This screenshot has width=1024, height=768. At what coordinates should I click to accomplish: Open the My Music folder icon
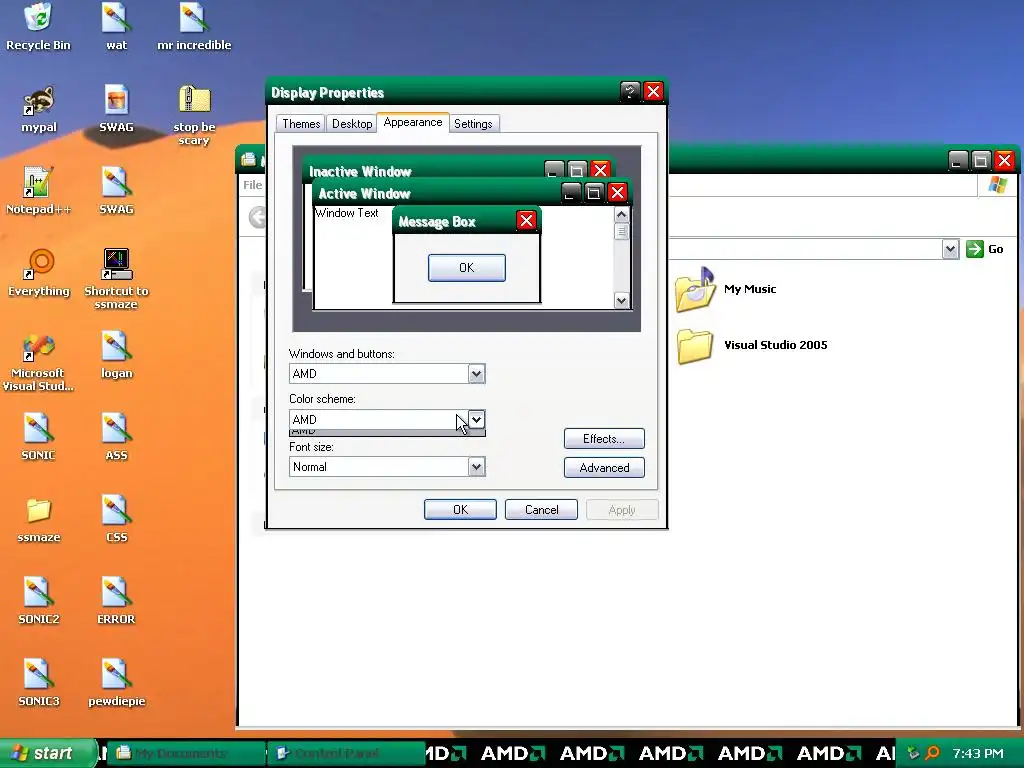[695, 289]
